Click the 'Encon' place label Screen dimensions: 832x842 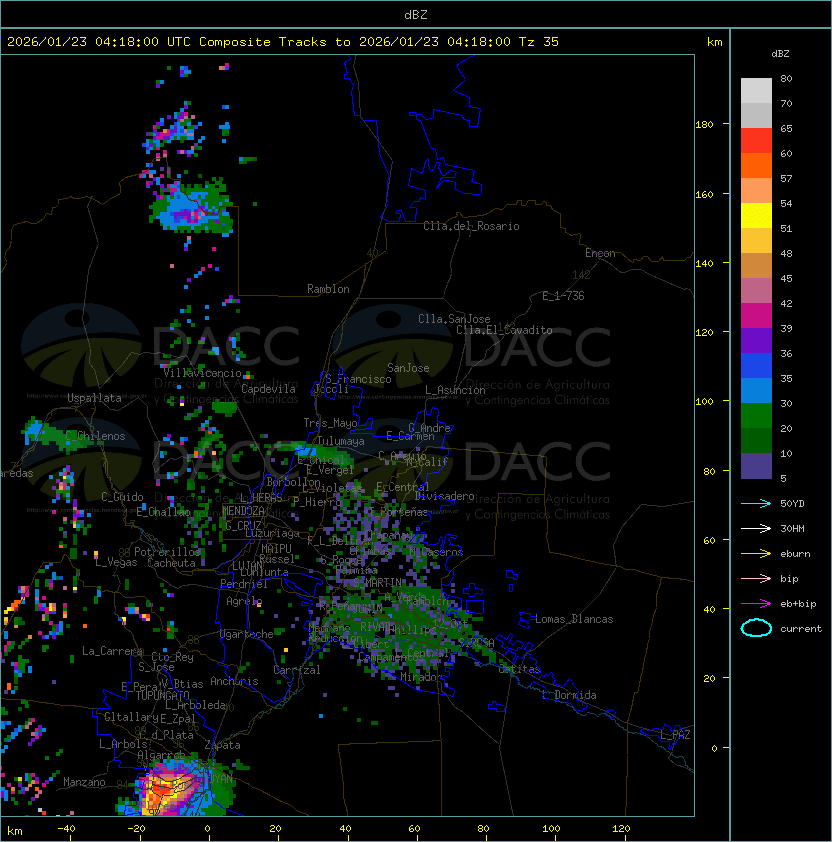(600, 253)
